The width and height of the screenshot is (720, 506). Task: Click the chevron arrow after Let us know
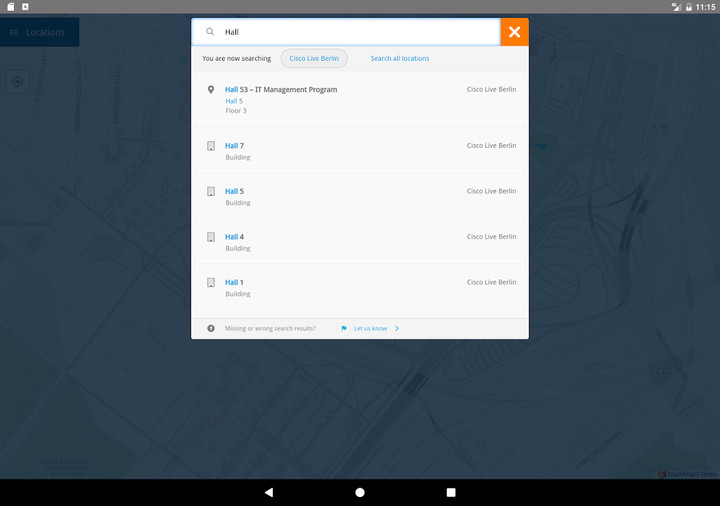pos(397,328)
